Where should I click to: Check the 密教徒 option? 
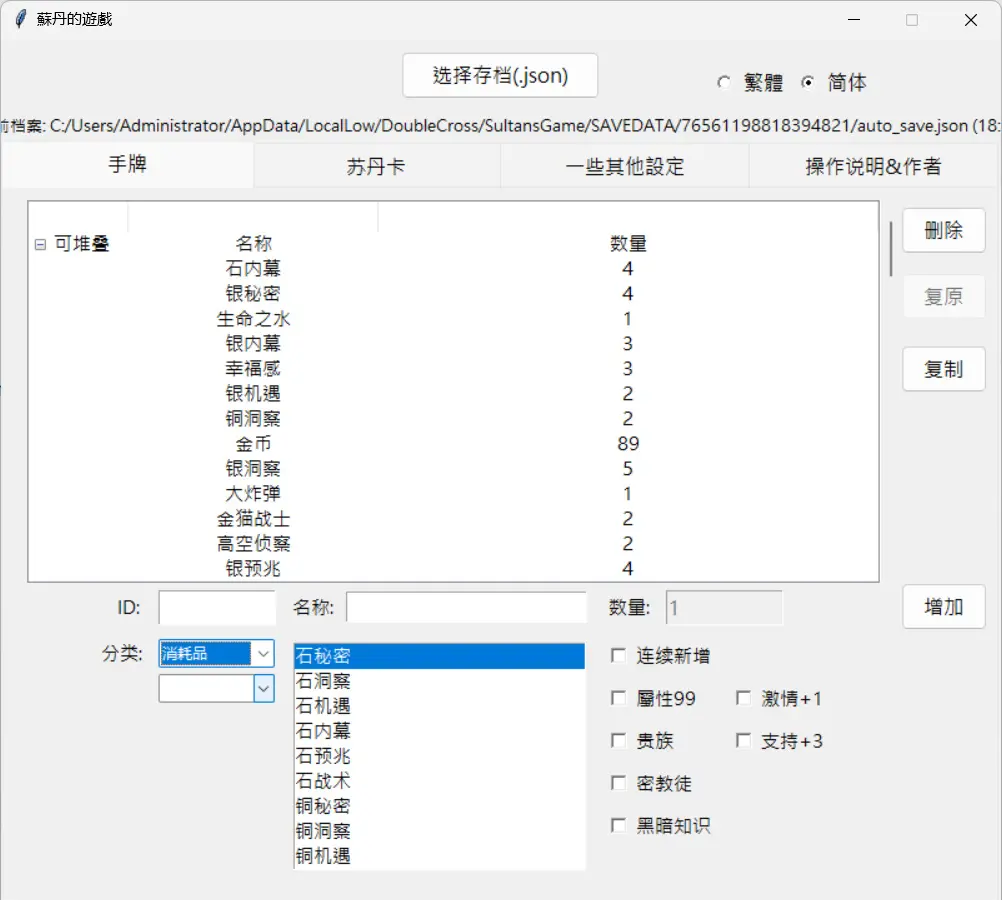(618, 783)
